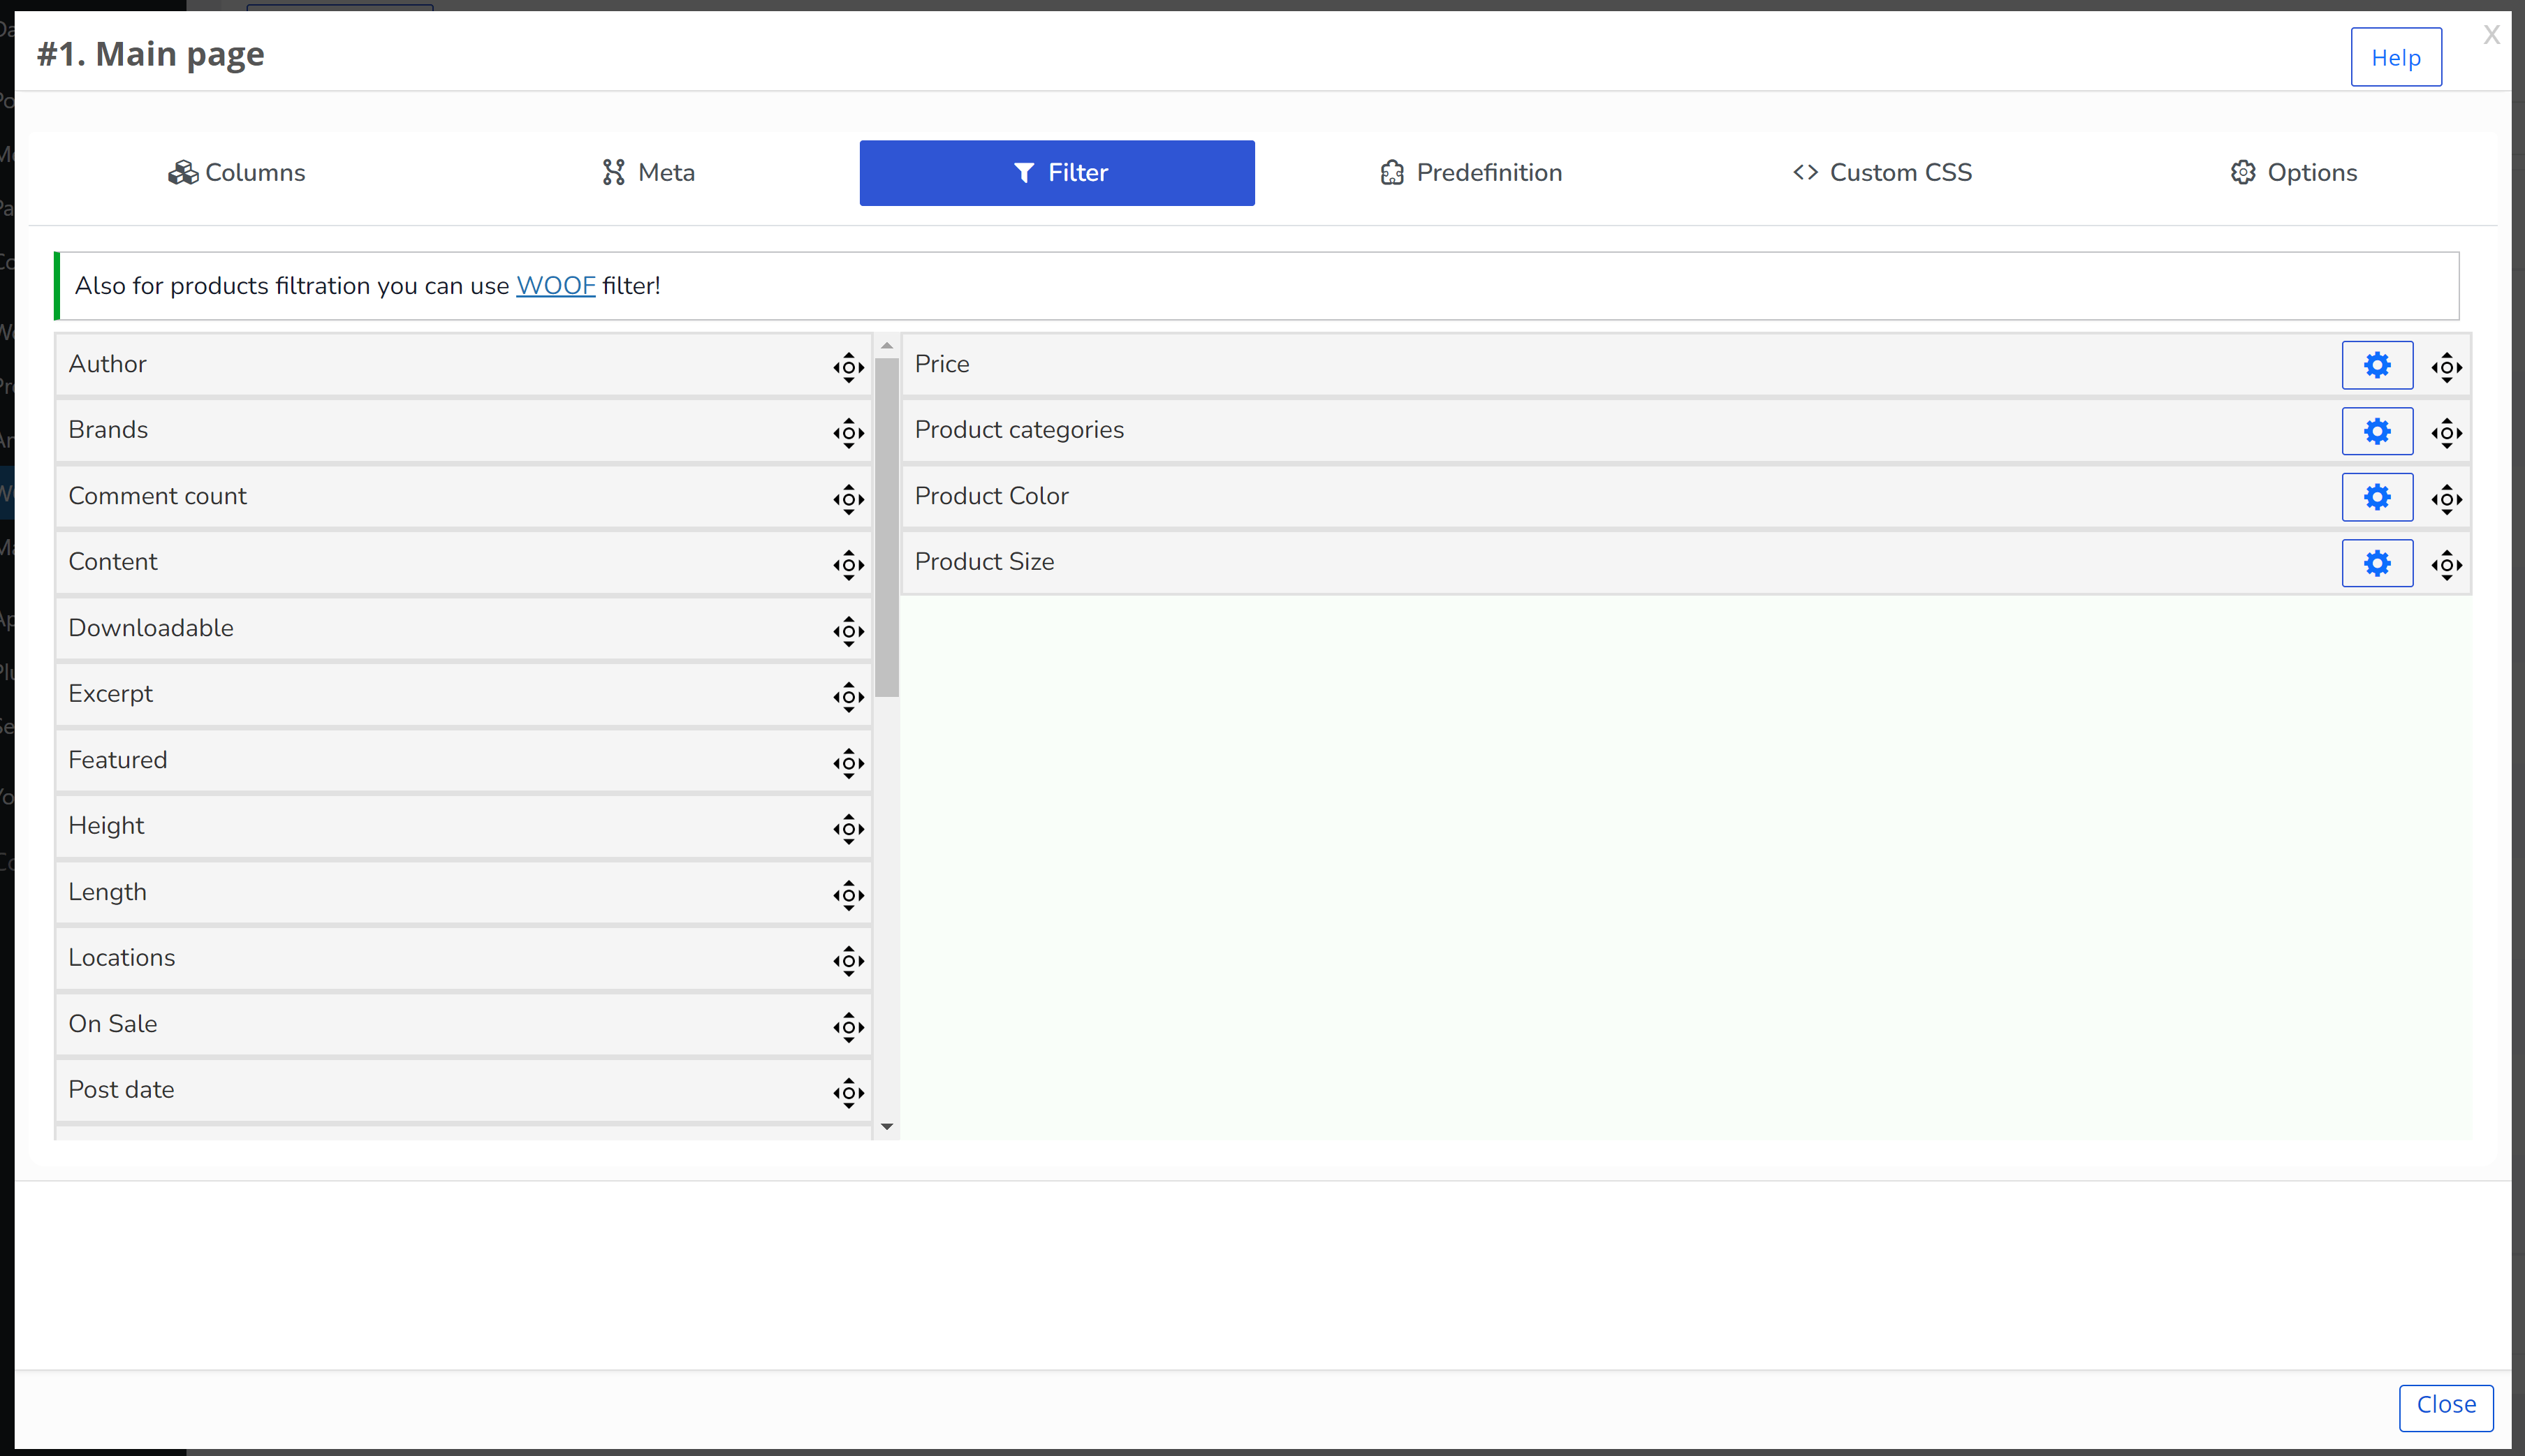Click the move handle on Featured row
Image resolution: width=2525 pixels, height=1456 pixels.
[x=848, y=763]
